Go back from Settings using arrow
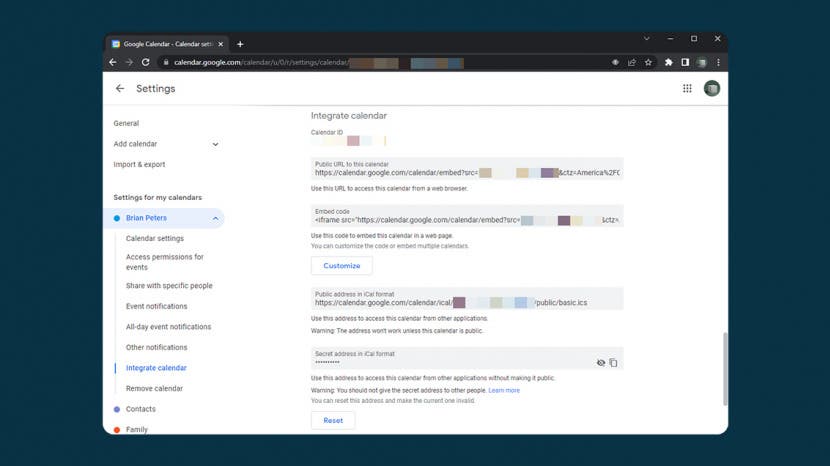 click(x=120, y=88)
